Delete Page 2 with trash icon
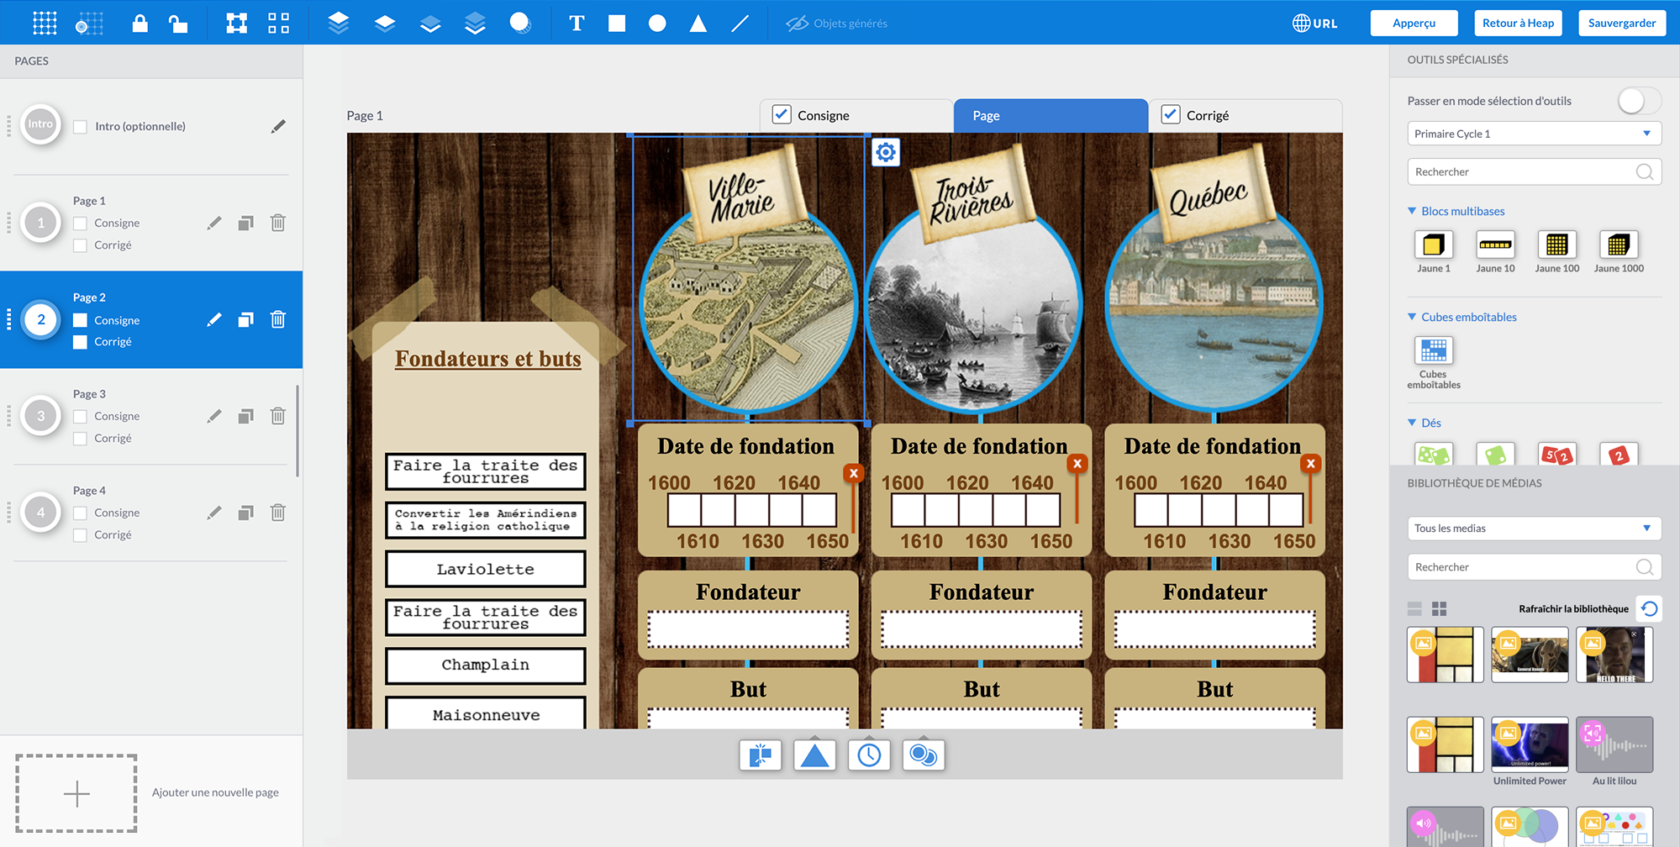Viewport: 1680px width, 847px height. [x=278, y=320]
